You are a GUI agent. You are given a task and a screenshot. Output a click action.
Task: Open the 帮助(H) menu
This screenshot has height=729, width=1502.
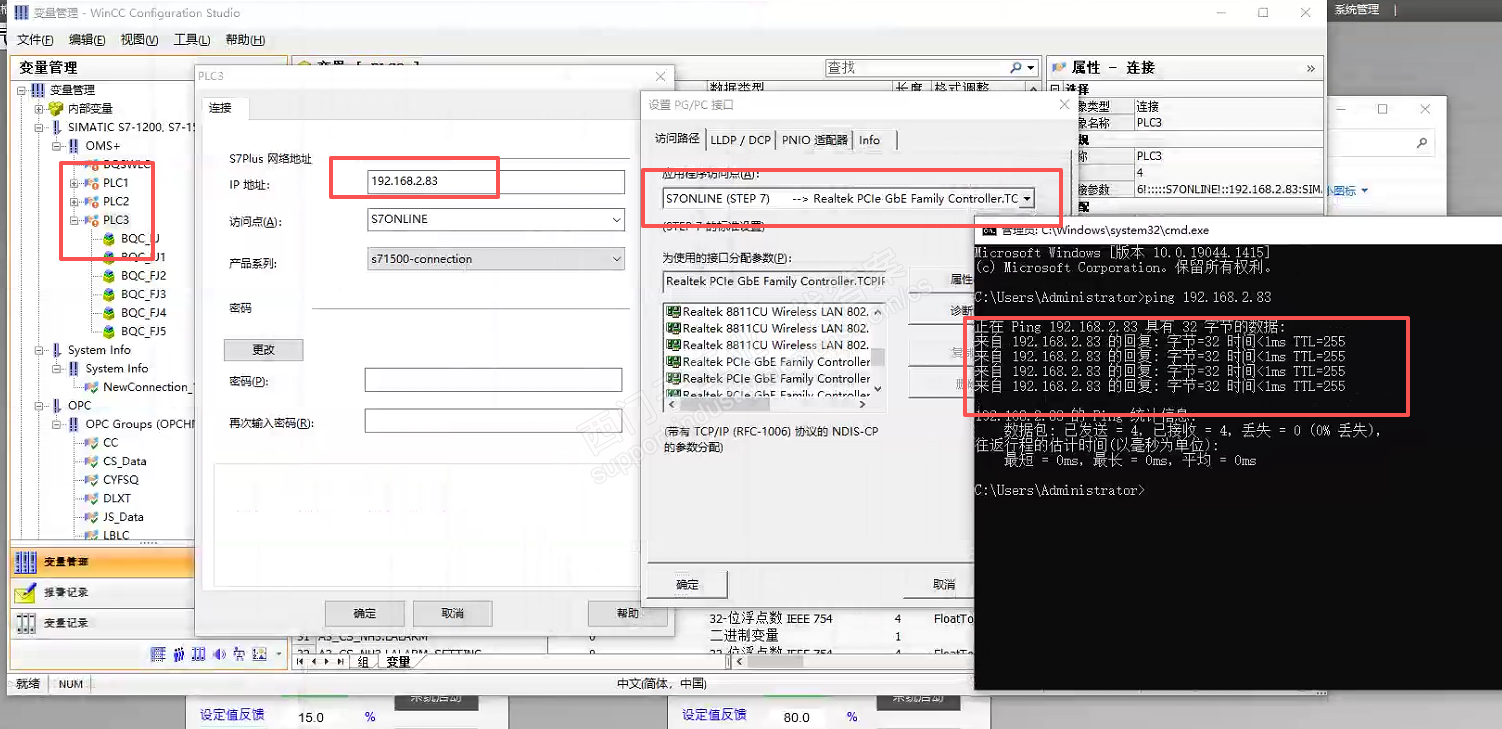(x=245, y=40)
